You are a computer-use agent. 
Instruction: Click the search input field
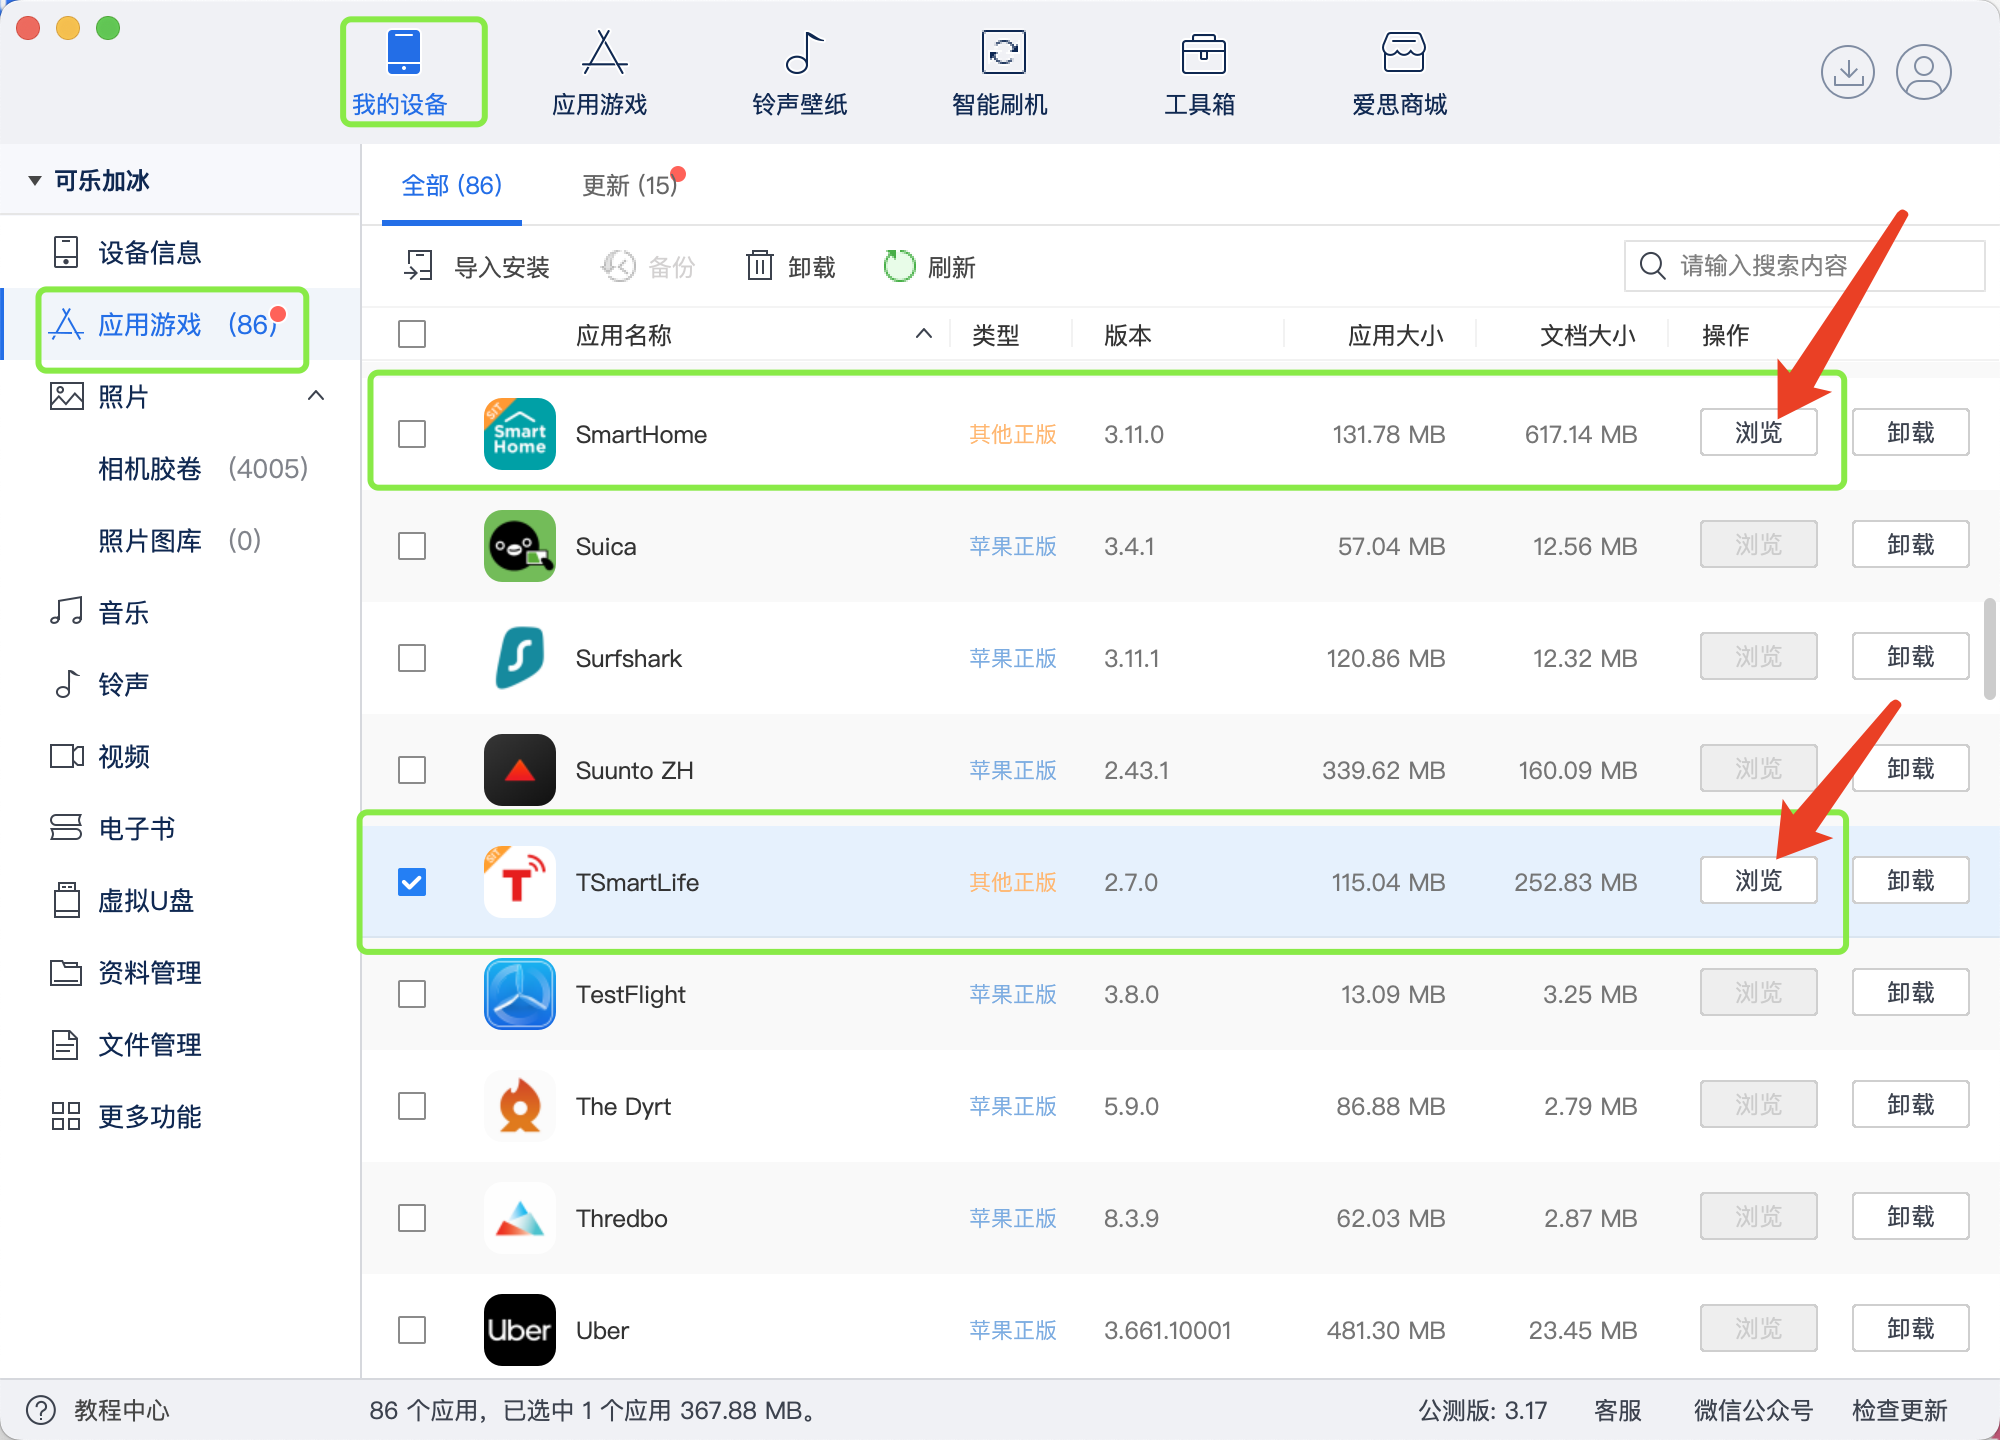(x=1805, y=266)
